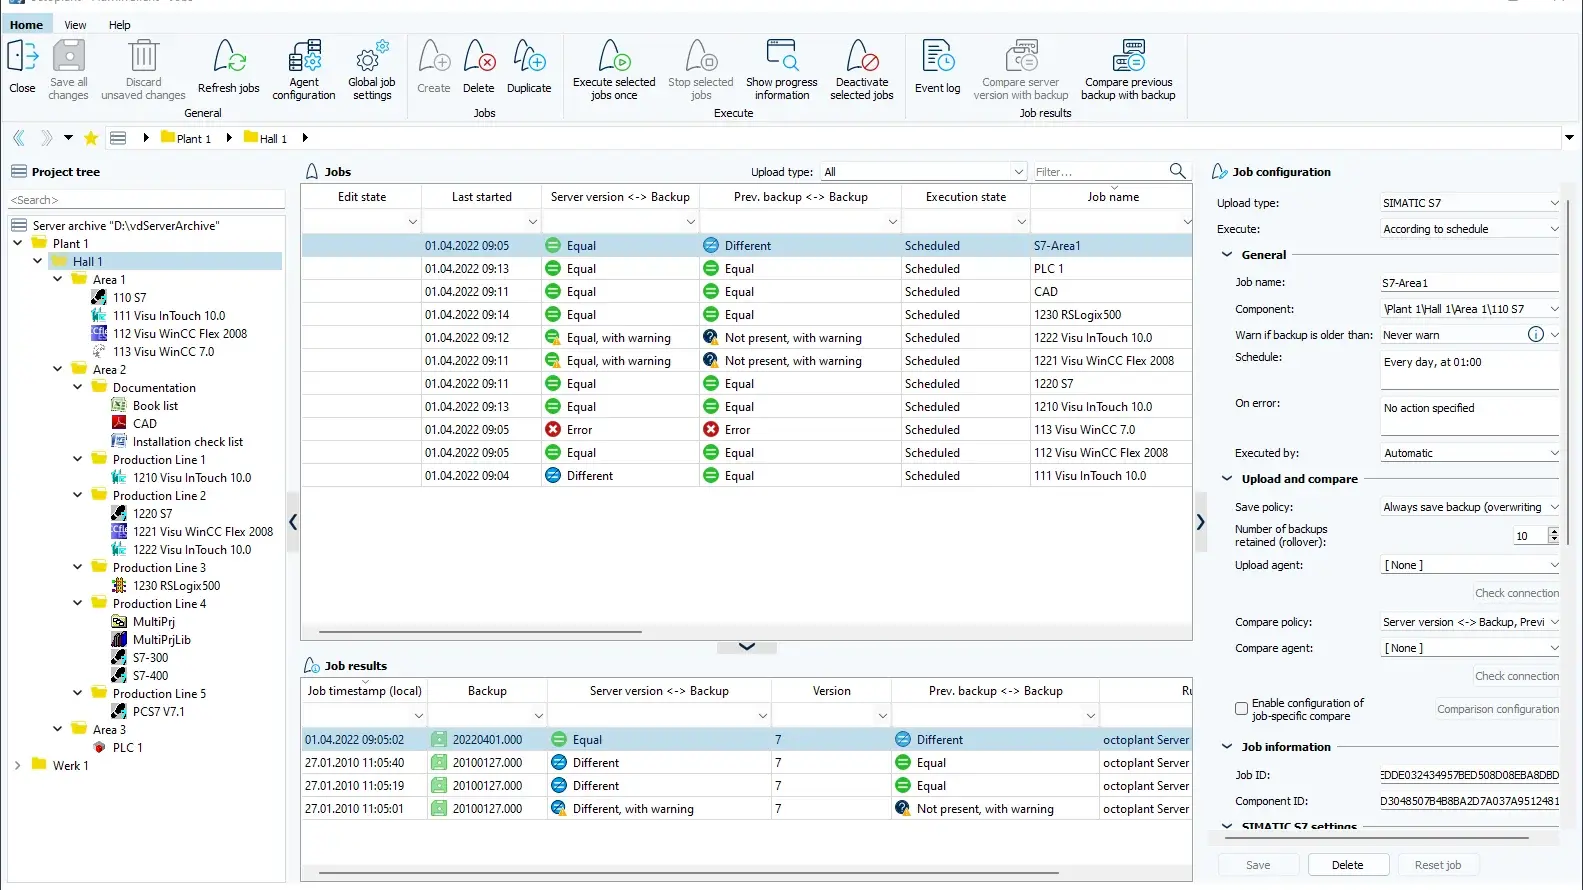
Task: Create a new job
Action: (x=434, y=67)
